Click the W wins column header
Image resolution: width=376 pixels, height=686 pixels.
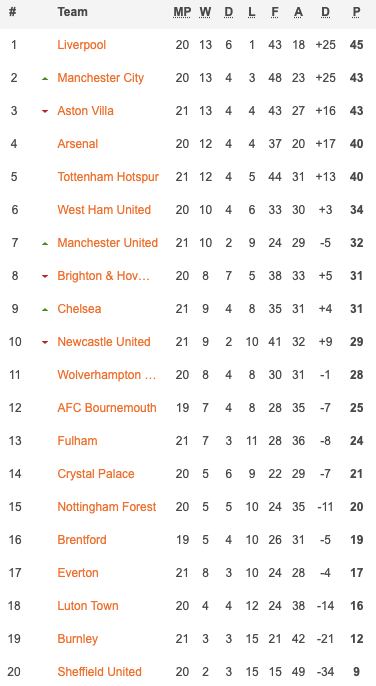coord(205,12)
